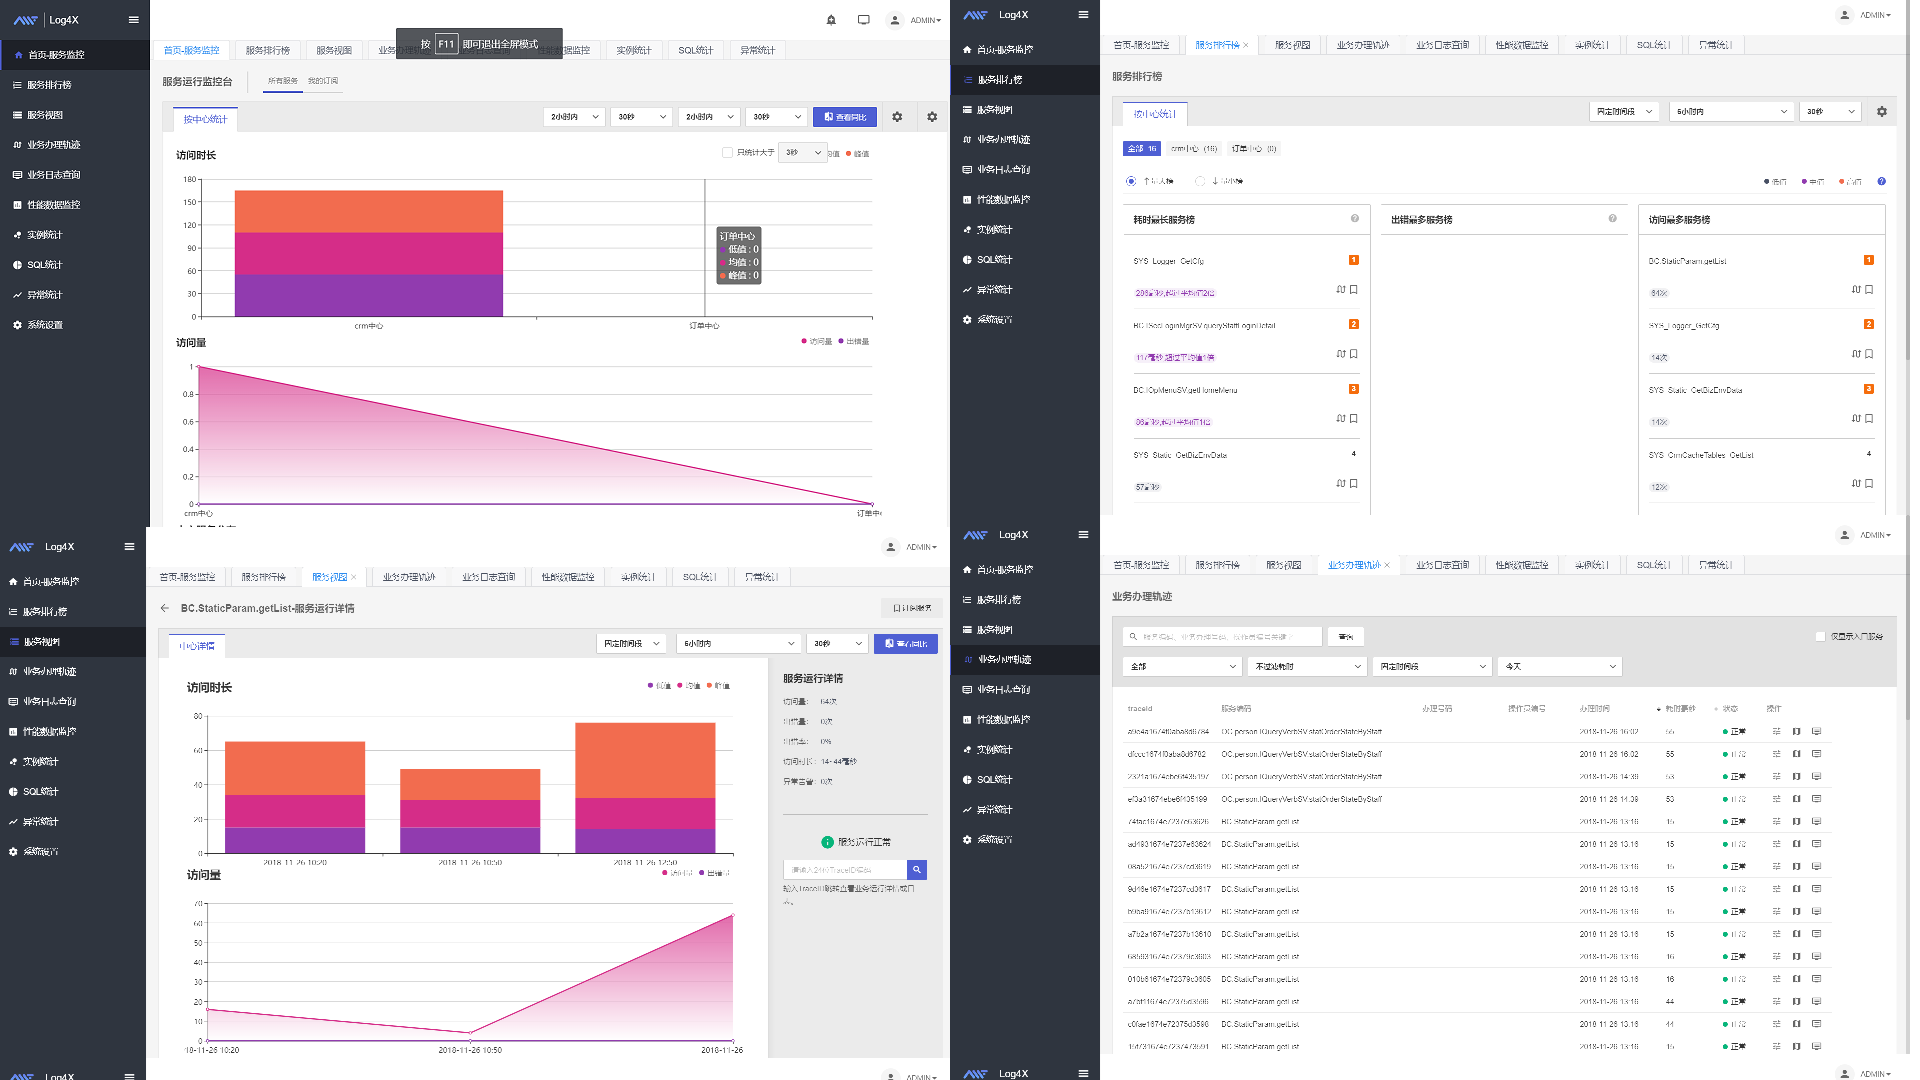
Task: Click back arrow beside BC.StaticParam.getList title
Action: pyautogui.click(x=165, y=608)
